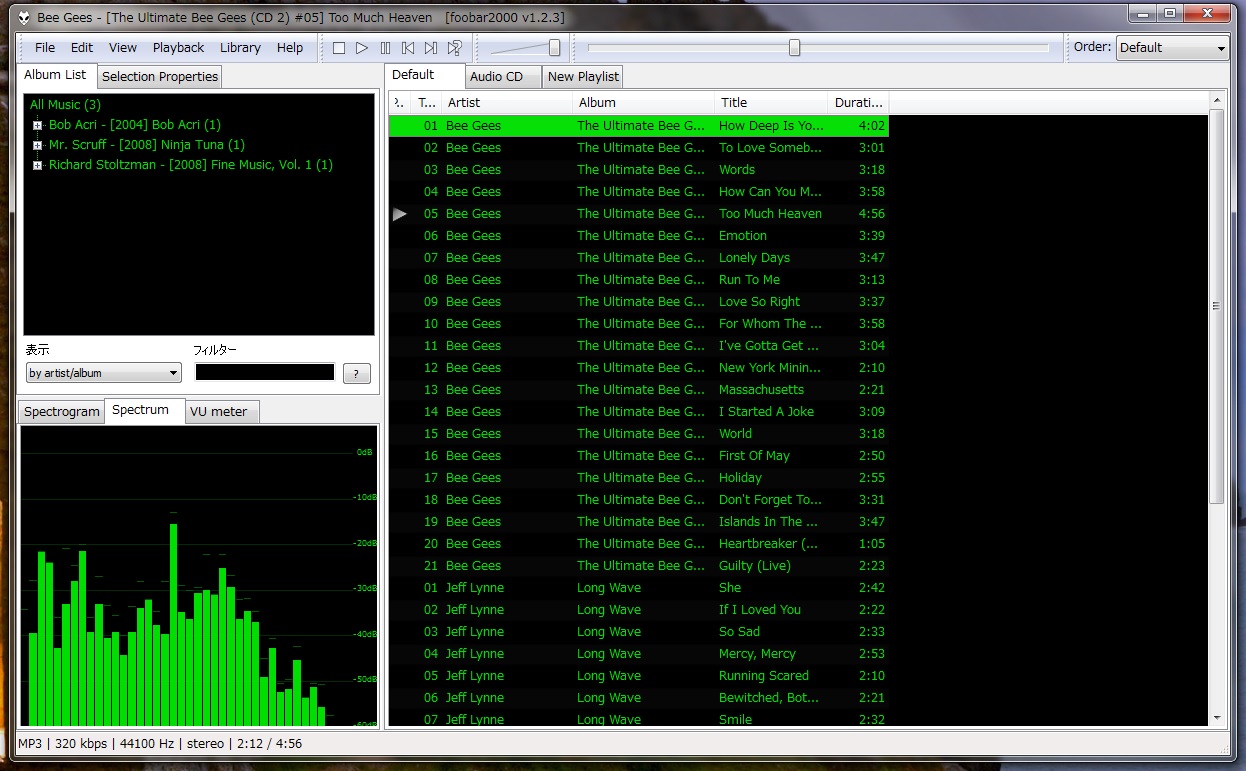Open the Playback menu
The image size is (1246, 771).
pyautogui.click(x=178, y=48)
